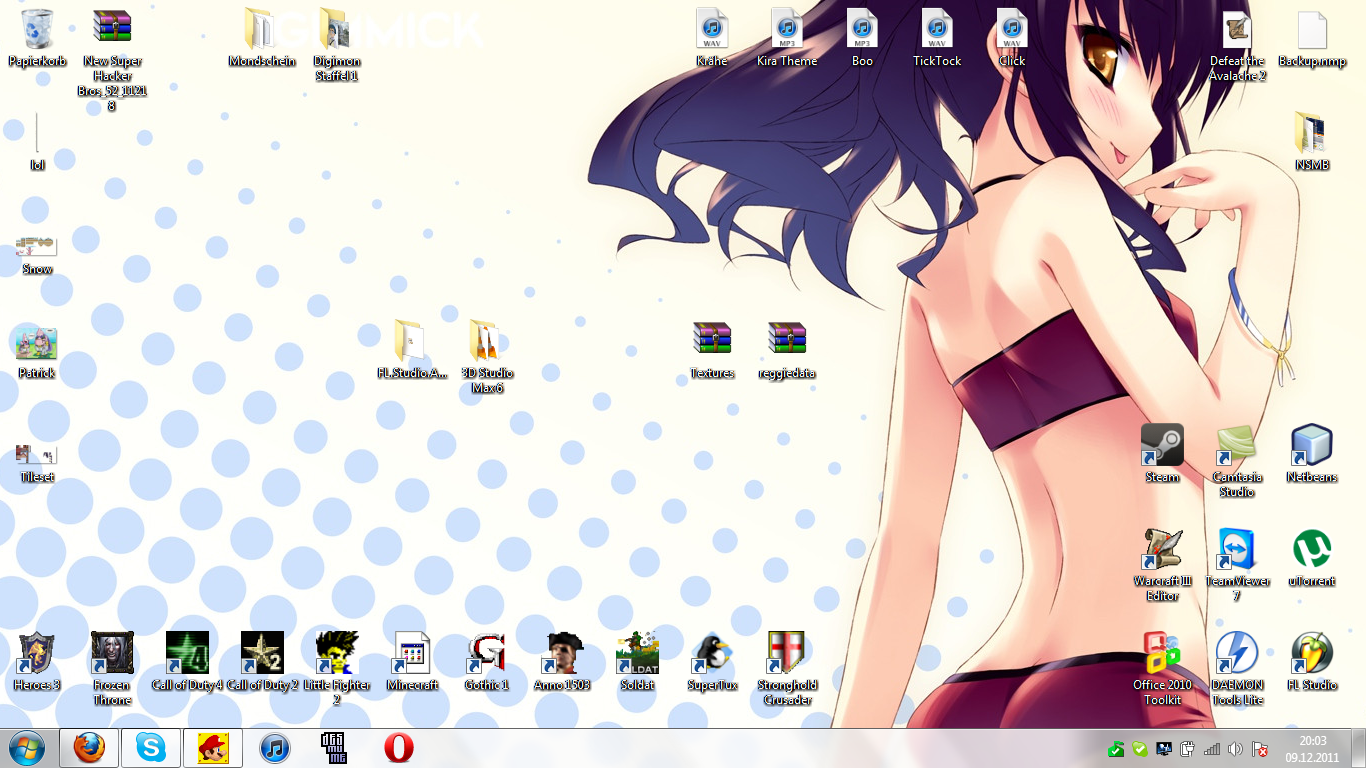
Task: Click the Textures archive file
Action: (712, 340)
